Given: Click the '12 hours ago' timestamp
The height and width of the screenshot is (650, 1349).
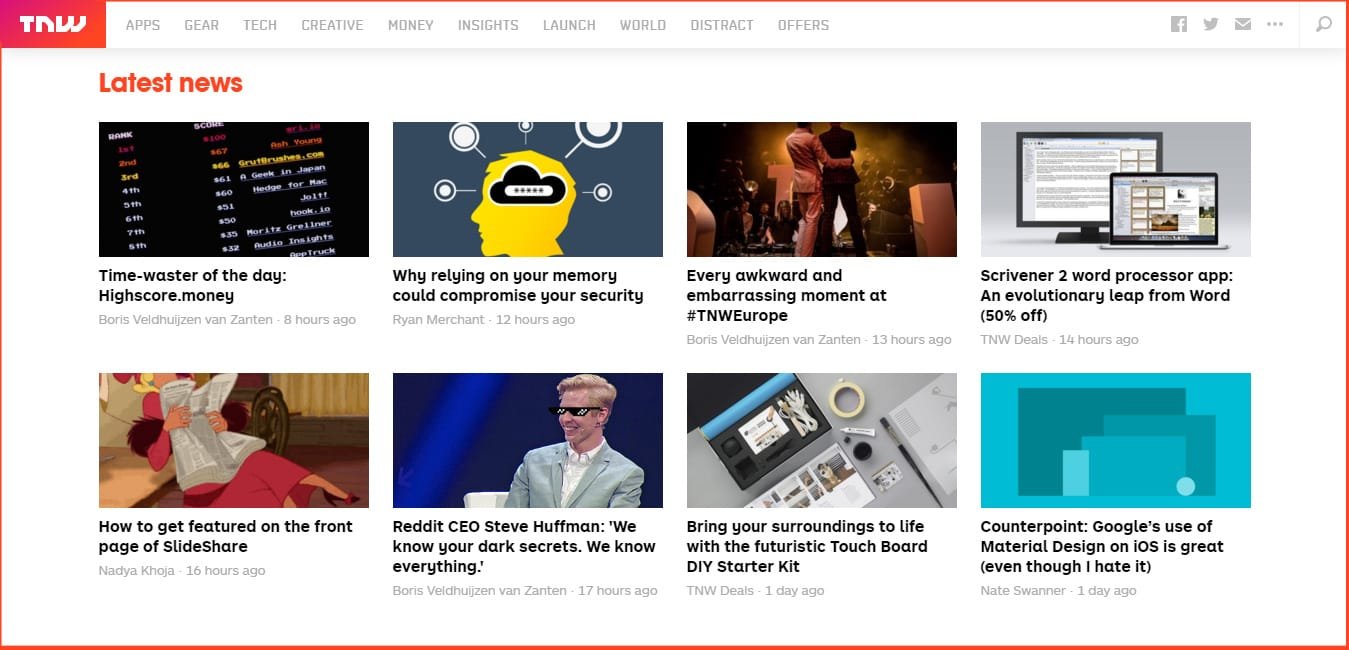Looking at the screenshot, I should [535, 320].
